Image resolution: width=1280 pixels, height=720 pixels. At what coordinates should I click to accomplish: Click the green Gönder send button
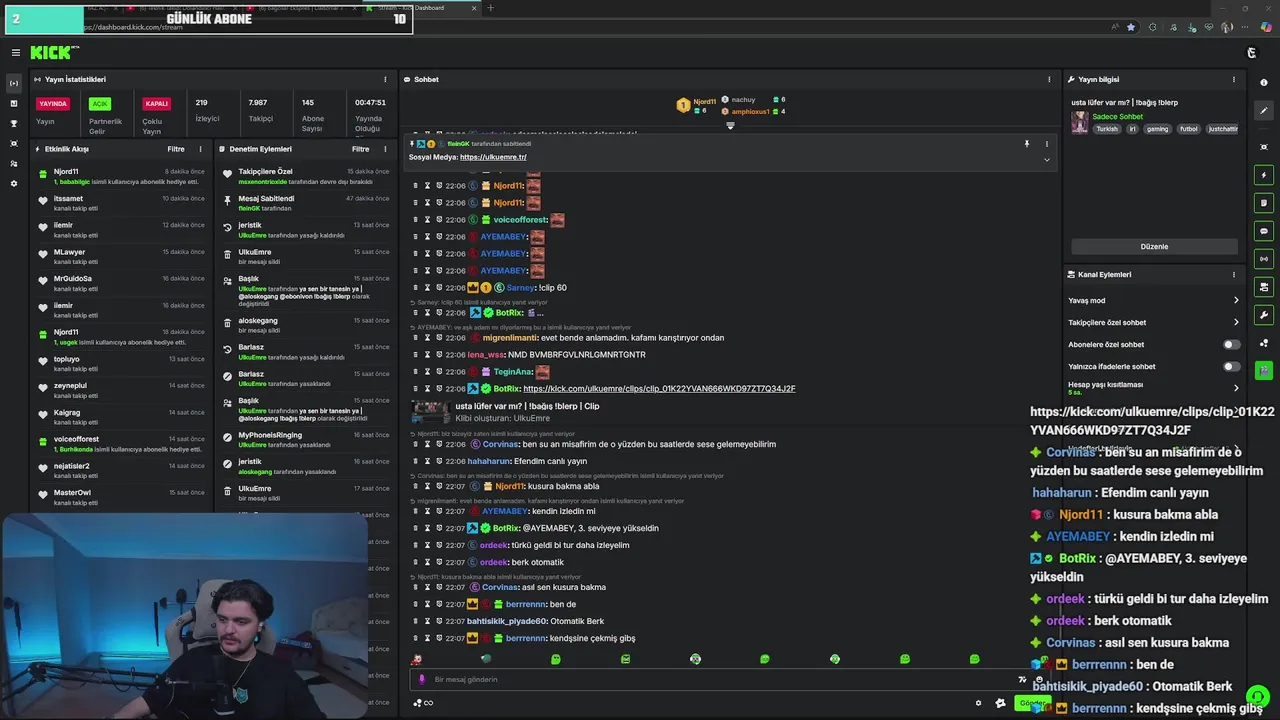[x=1032, y=703]
